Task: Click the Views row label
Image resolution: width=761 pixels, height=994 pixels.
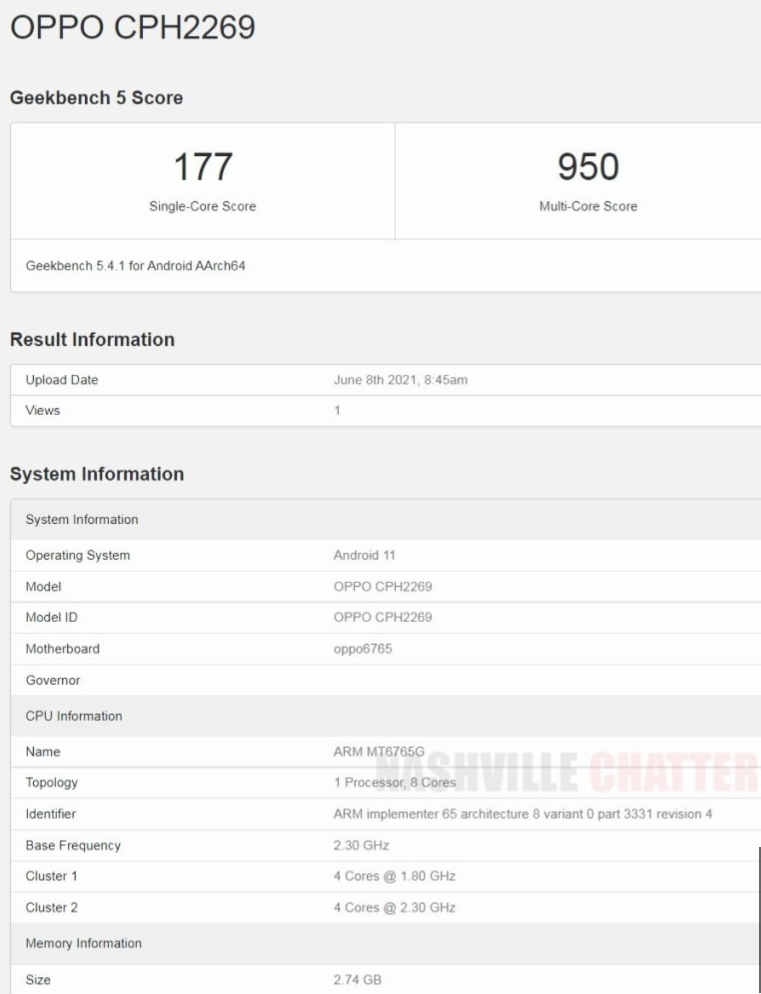Action: [x=42, y=410]
